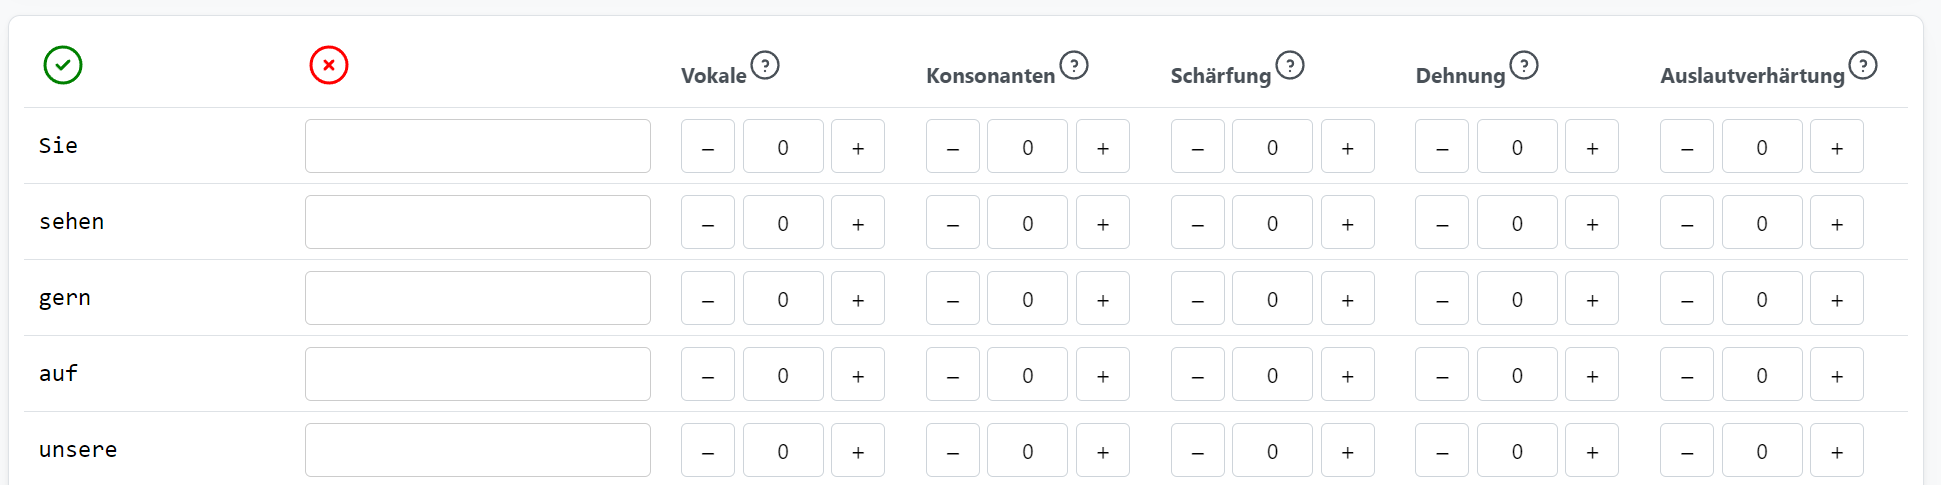
Task: Focus the input field beside 'sehen'
Action: coord(478,222)
